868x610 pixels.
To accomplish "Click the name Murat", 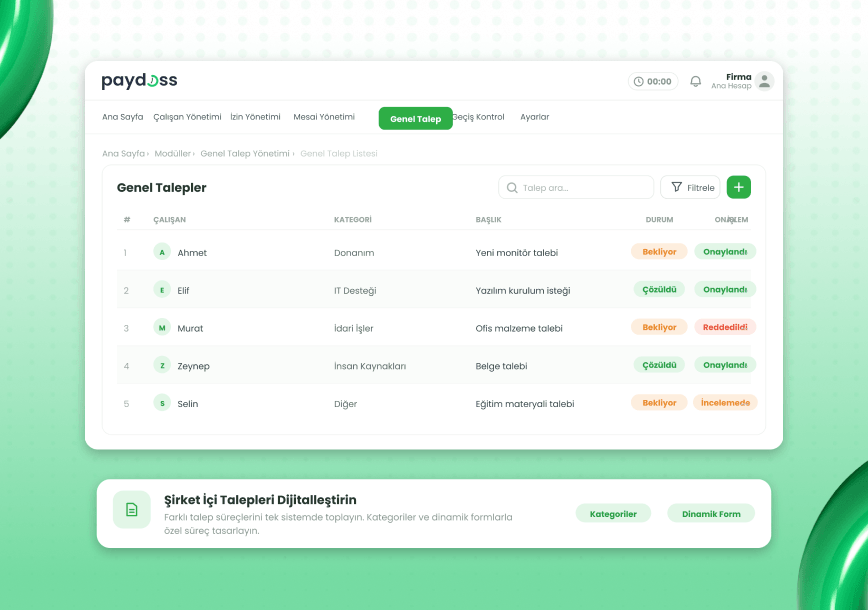I will point(190,328).
